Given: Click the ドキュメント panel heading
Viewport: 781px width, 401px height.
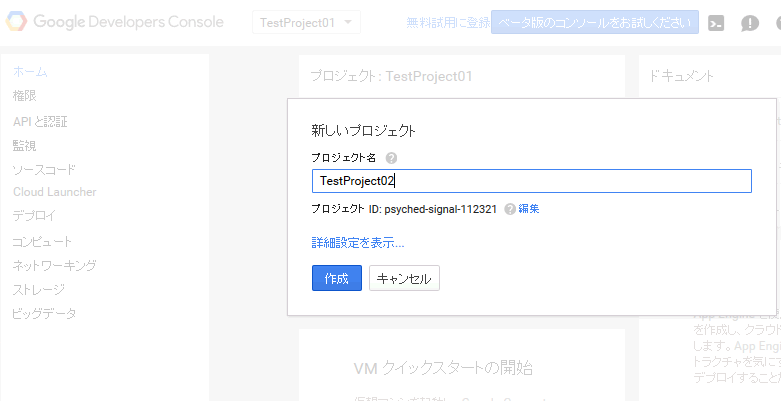Looking at the screenshot, I should click(x=681, y=76).
